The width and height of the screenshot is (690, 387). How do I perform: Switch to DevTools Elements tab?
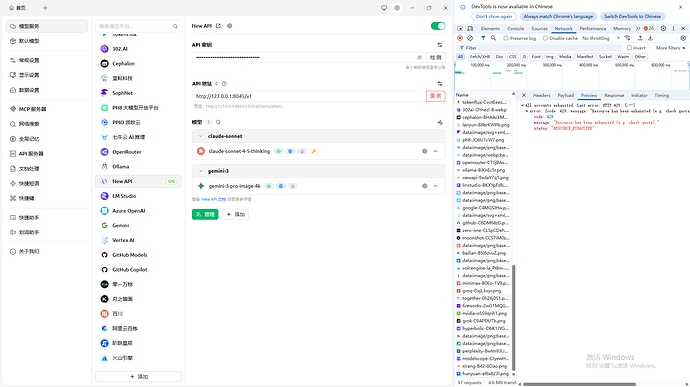pyautogui.click(x=490, y=29)
